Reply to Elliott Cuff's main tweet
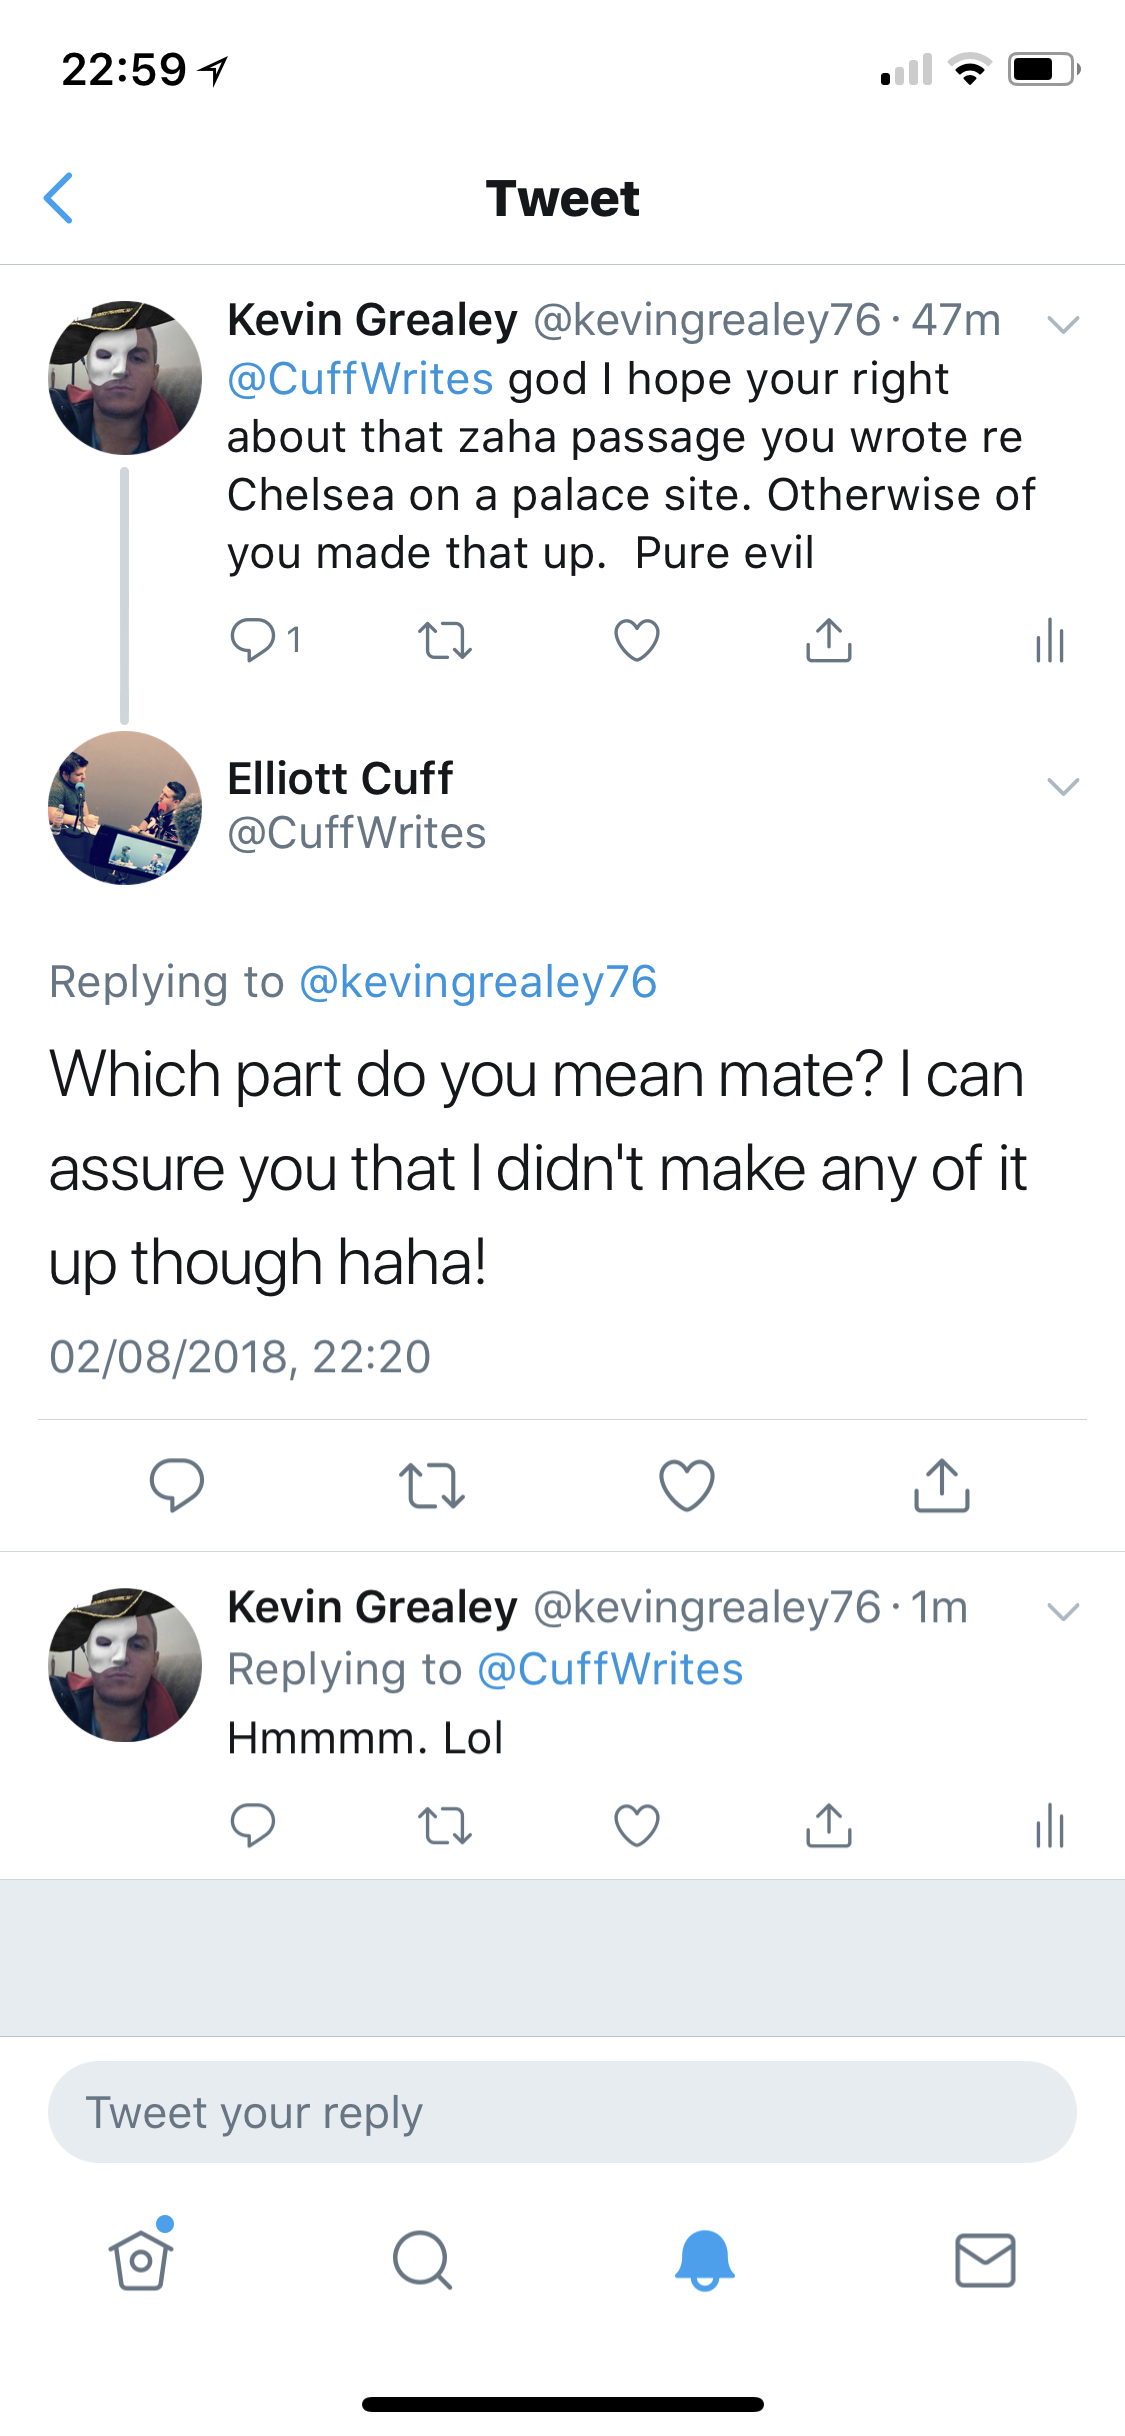This screenshot has height=2436, width=1125. coord(177,1485)
